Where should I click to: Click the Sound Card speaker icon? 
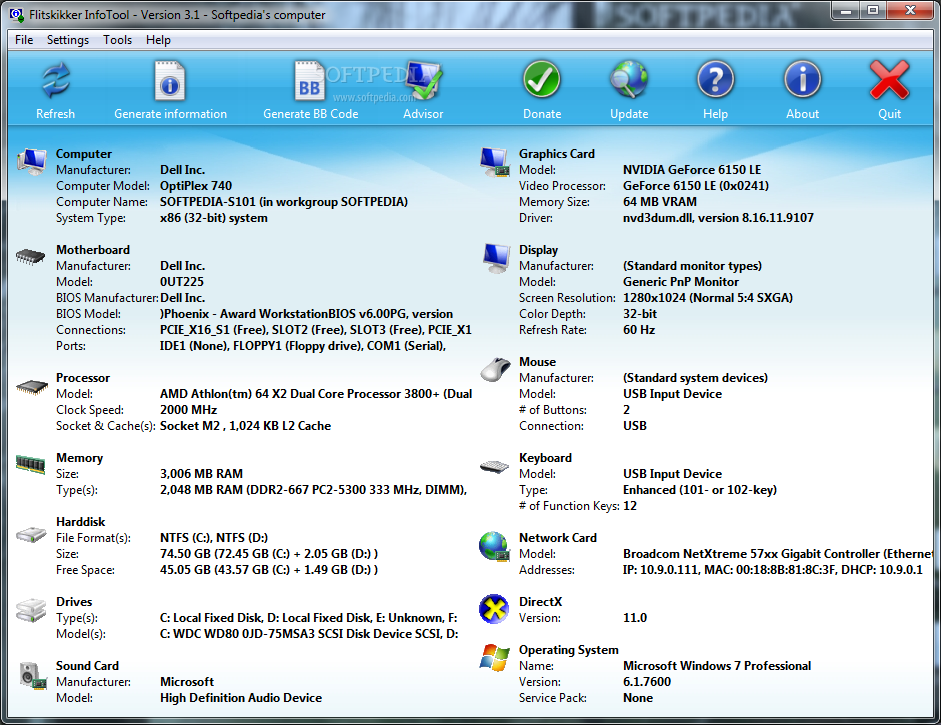[33, 675]
